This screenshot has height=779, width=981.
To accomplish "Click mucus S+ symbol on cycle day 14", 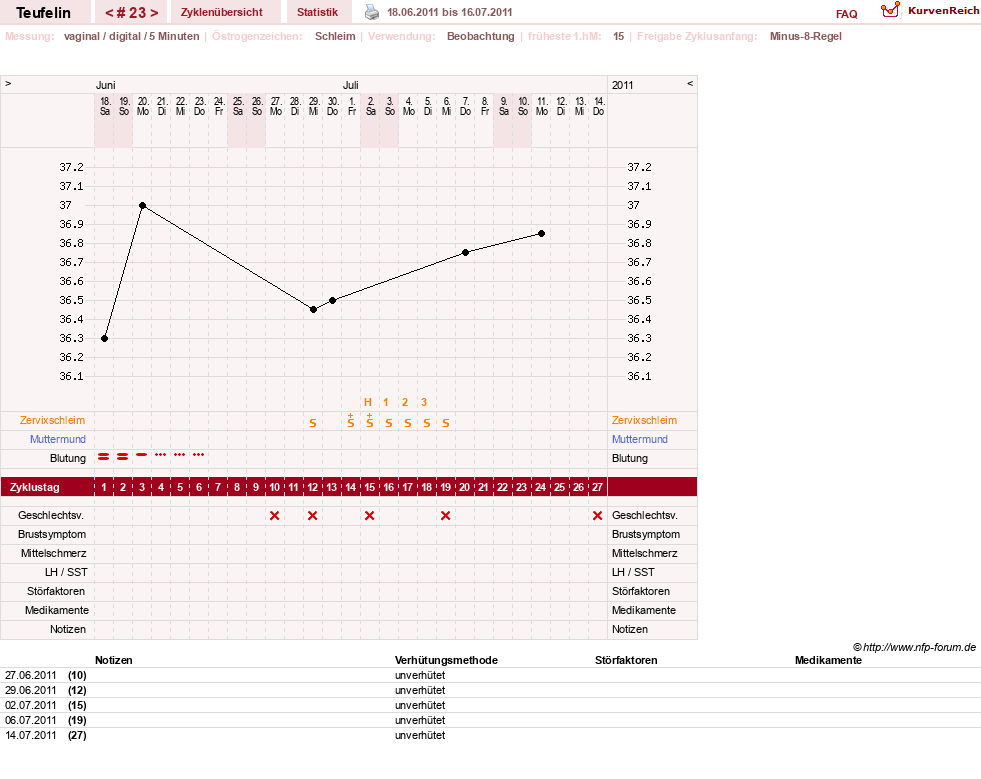I will tap(350, 420).
